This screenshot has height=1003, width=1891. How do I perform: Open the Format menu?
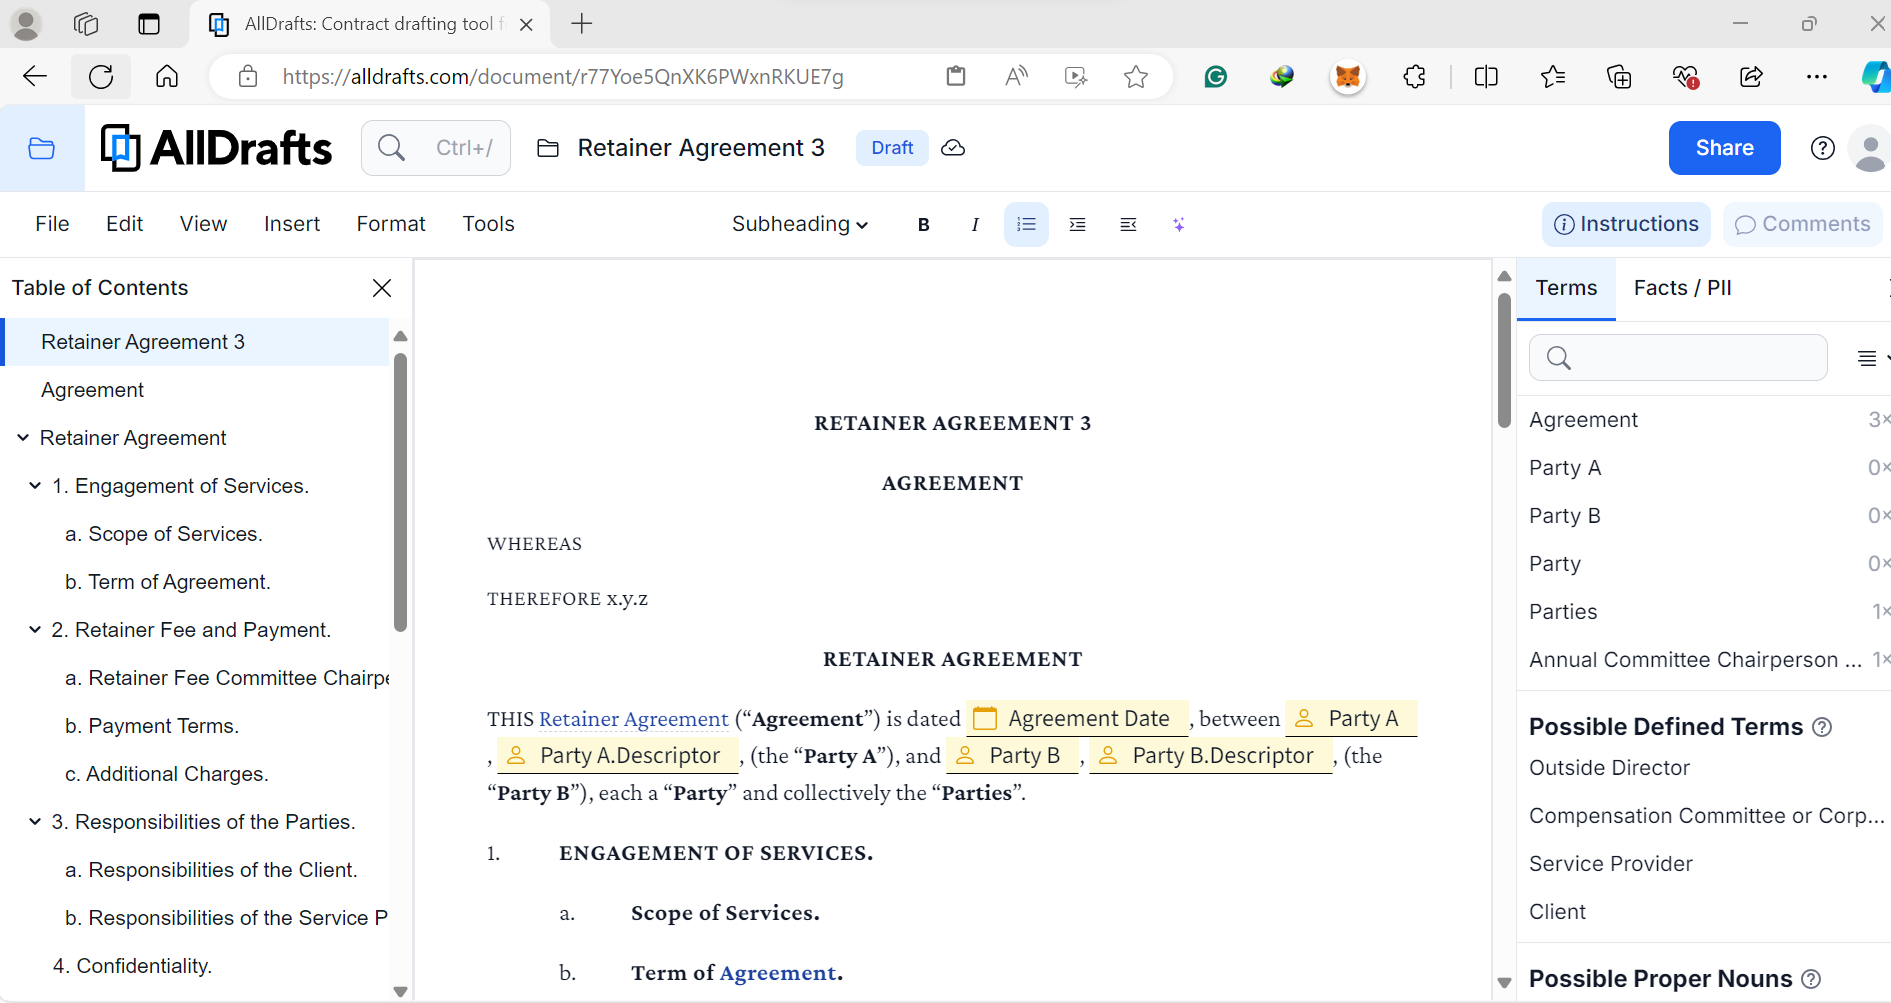click(x=391, y=224)
